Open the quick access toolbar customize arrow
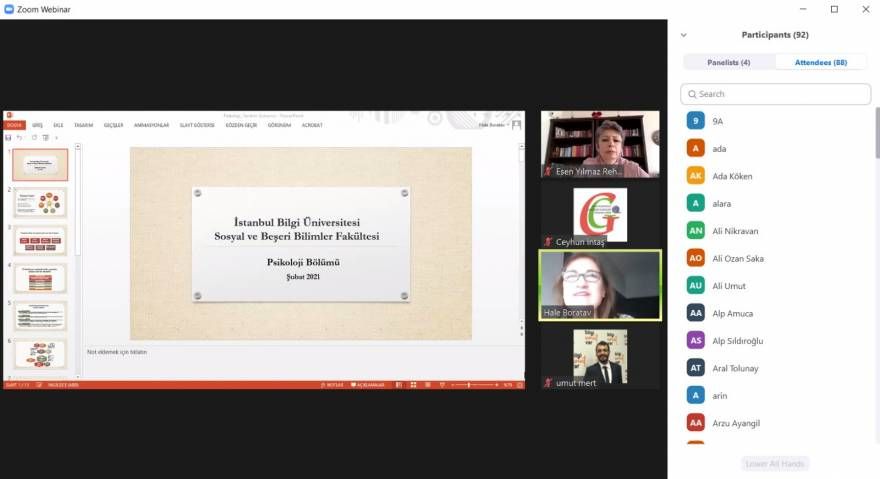Viewport: 880px width, 479px height. 56,138
